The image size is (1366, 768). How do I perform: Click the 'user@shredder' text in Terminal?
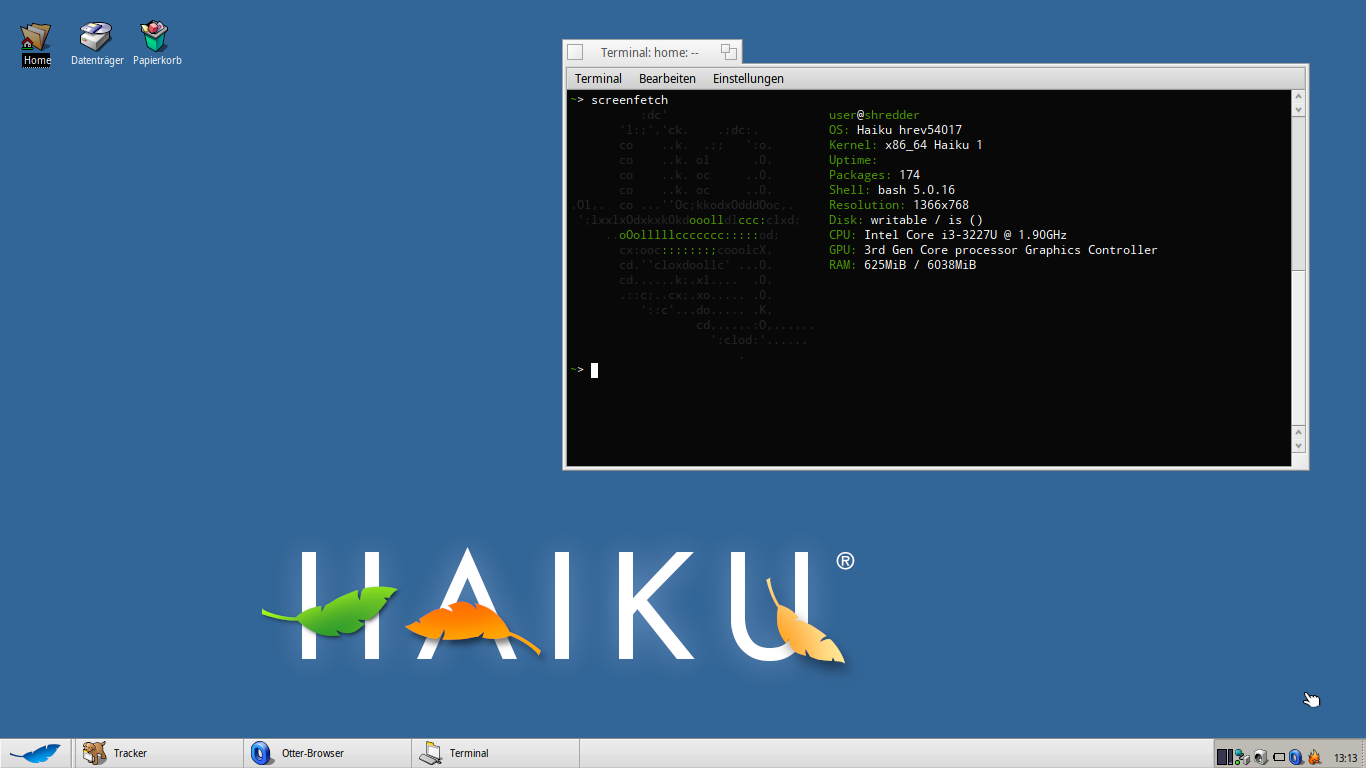click(874, 115)
